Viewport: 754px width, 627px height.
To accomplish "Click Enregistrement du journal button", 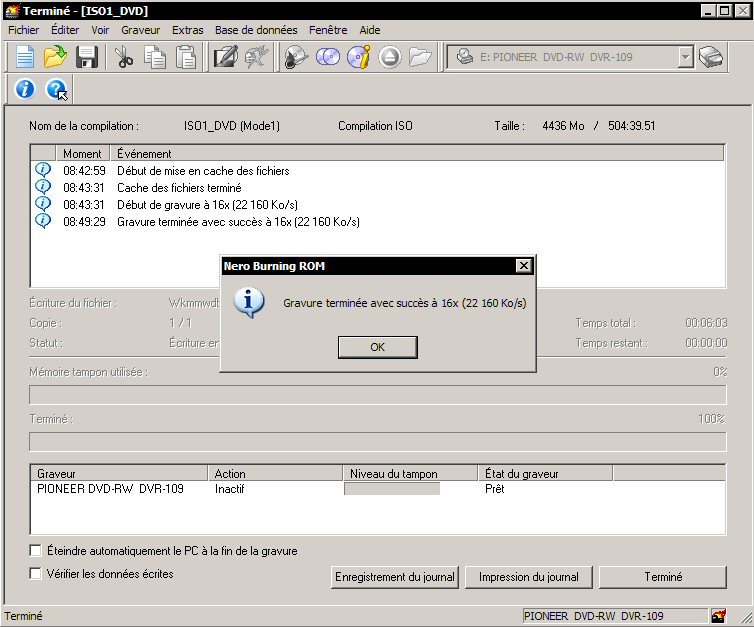I will click(395, 577).
